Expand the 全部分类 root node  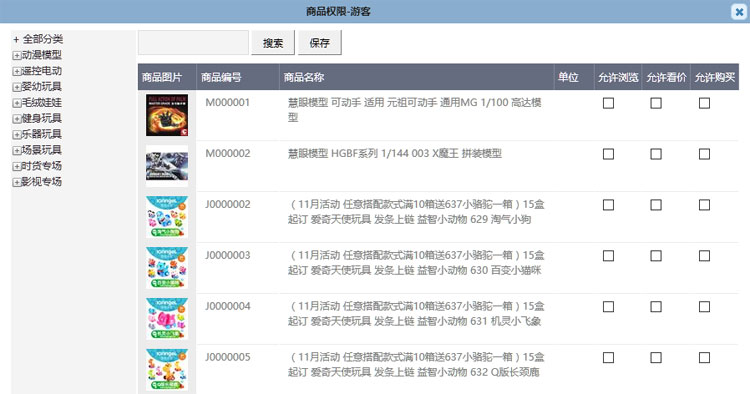coord(16,40)
